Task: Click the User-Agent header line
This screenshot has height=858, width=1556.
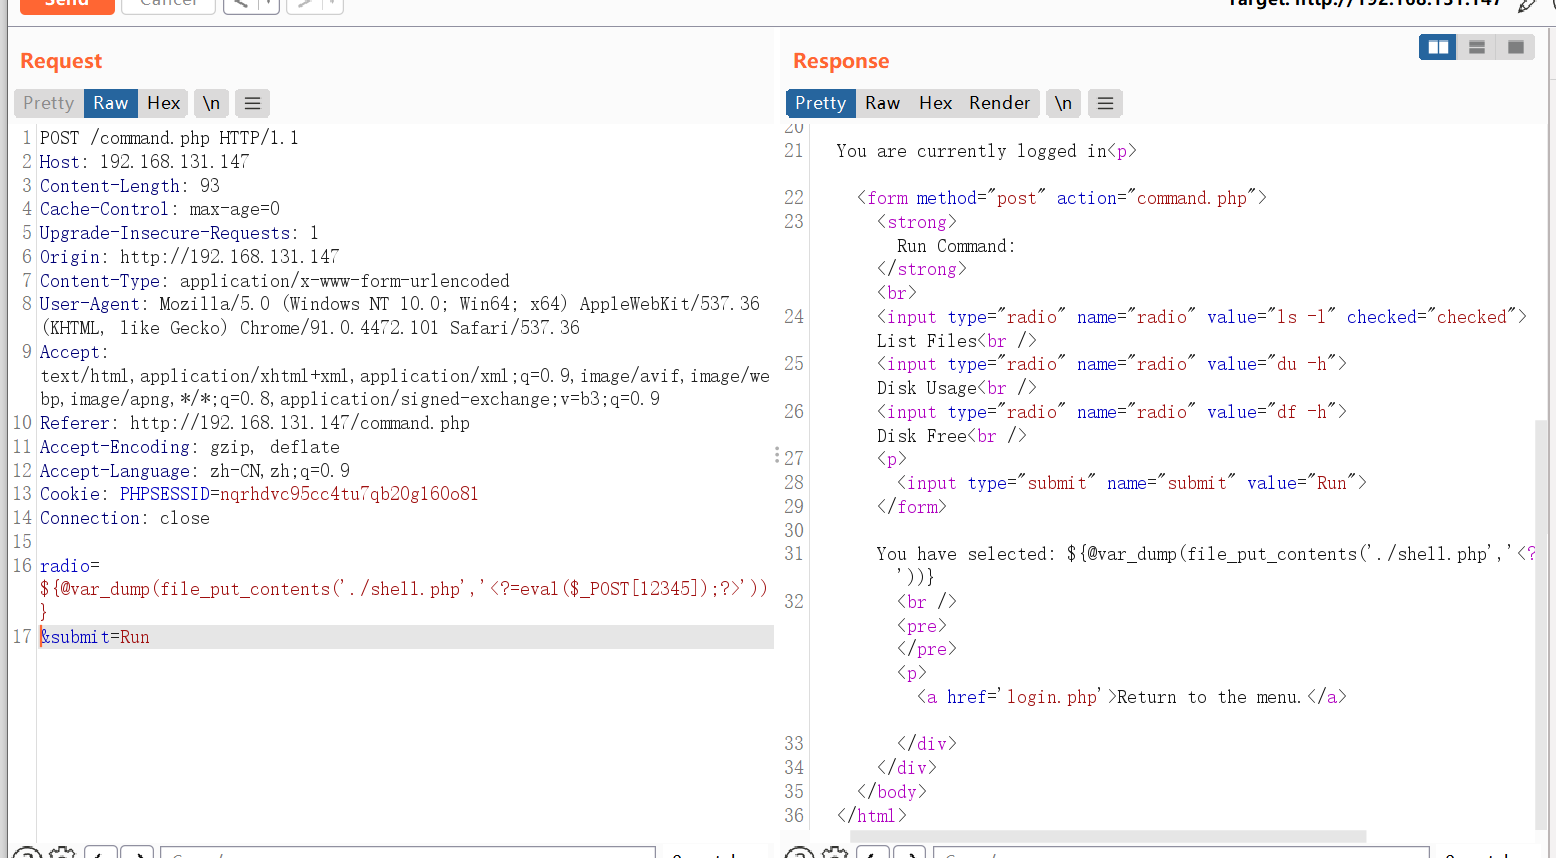Action: tap(400, 316)
